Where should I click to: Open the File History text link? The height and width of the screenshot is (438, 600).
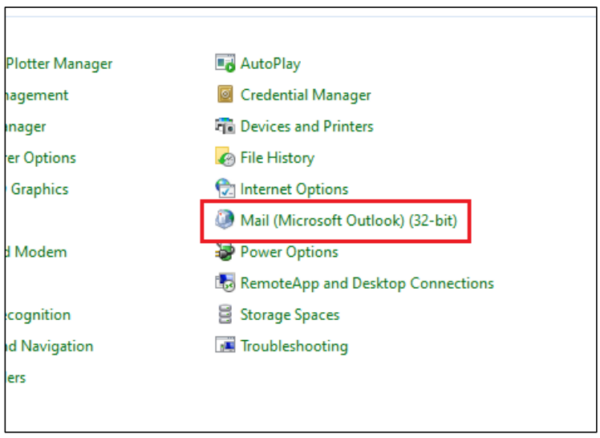coord(277,158)
